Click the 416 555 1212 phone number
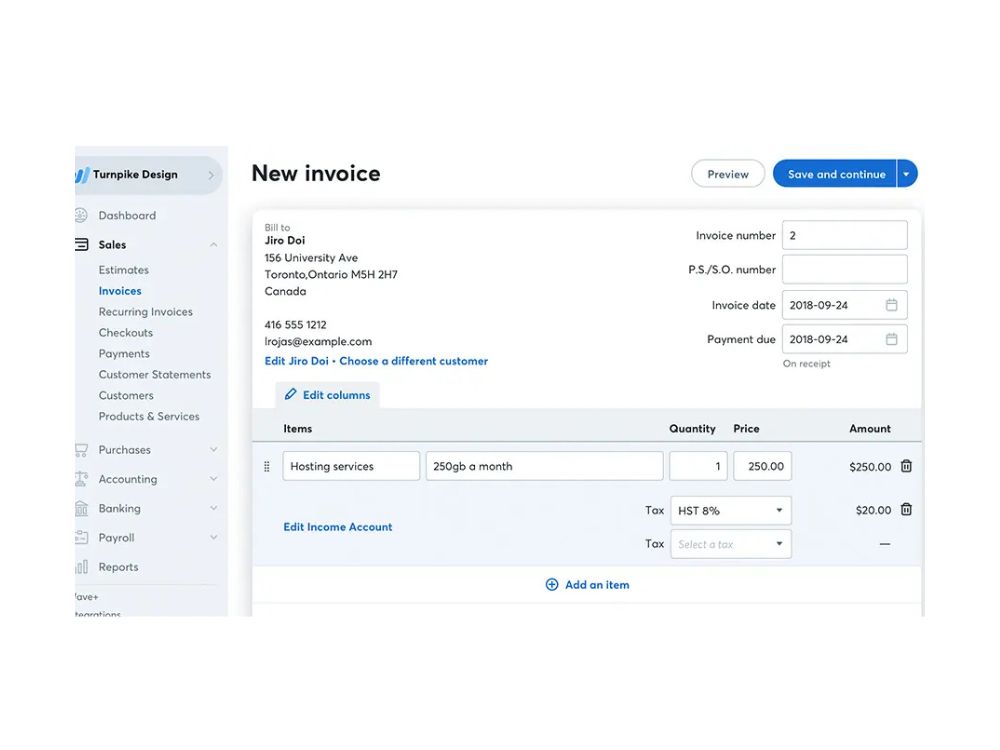Viewport: 1000px width, 750px height. point(295,325)
